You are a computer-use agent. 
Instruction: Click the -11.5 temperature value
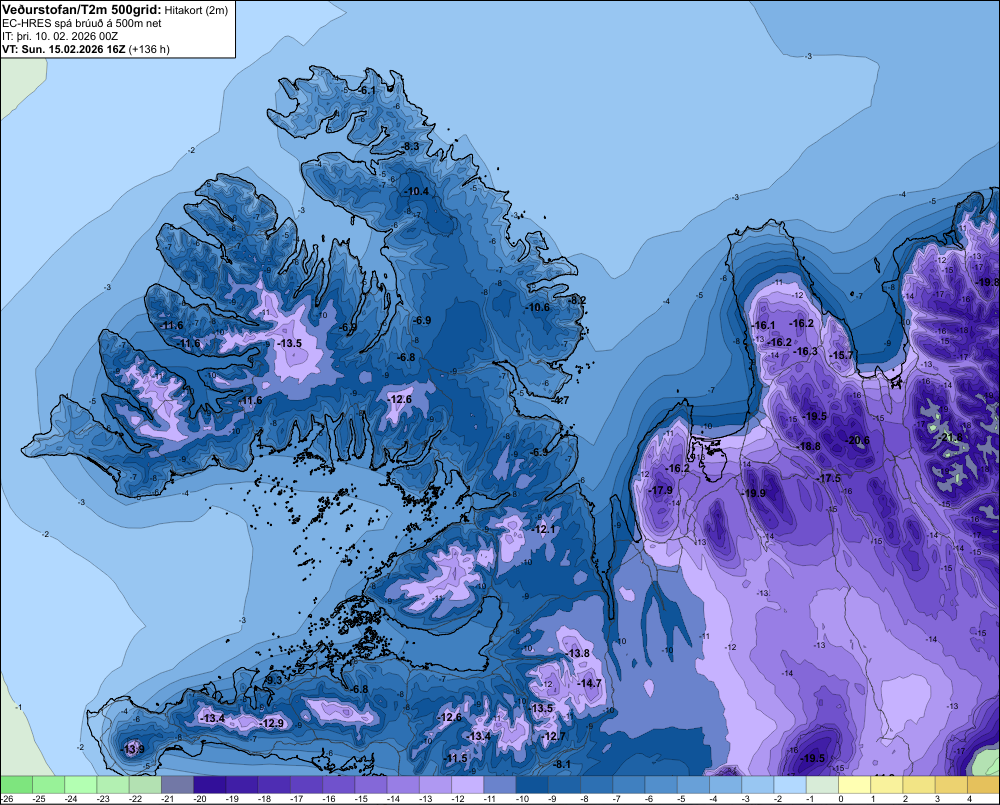[x=455, y=758]
